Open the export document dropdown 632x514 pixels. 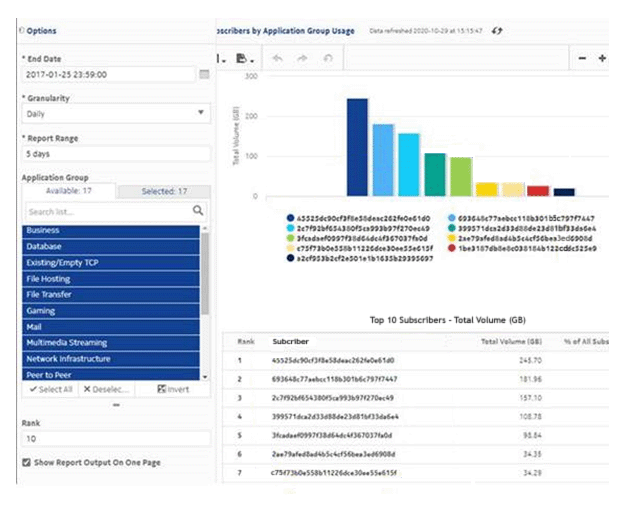(245, 59)
